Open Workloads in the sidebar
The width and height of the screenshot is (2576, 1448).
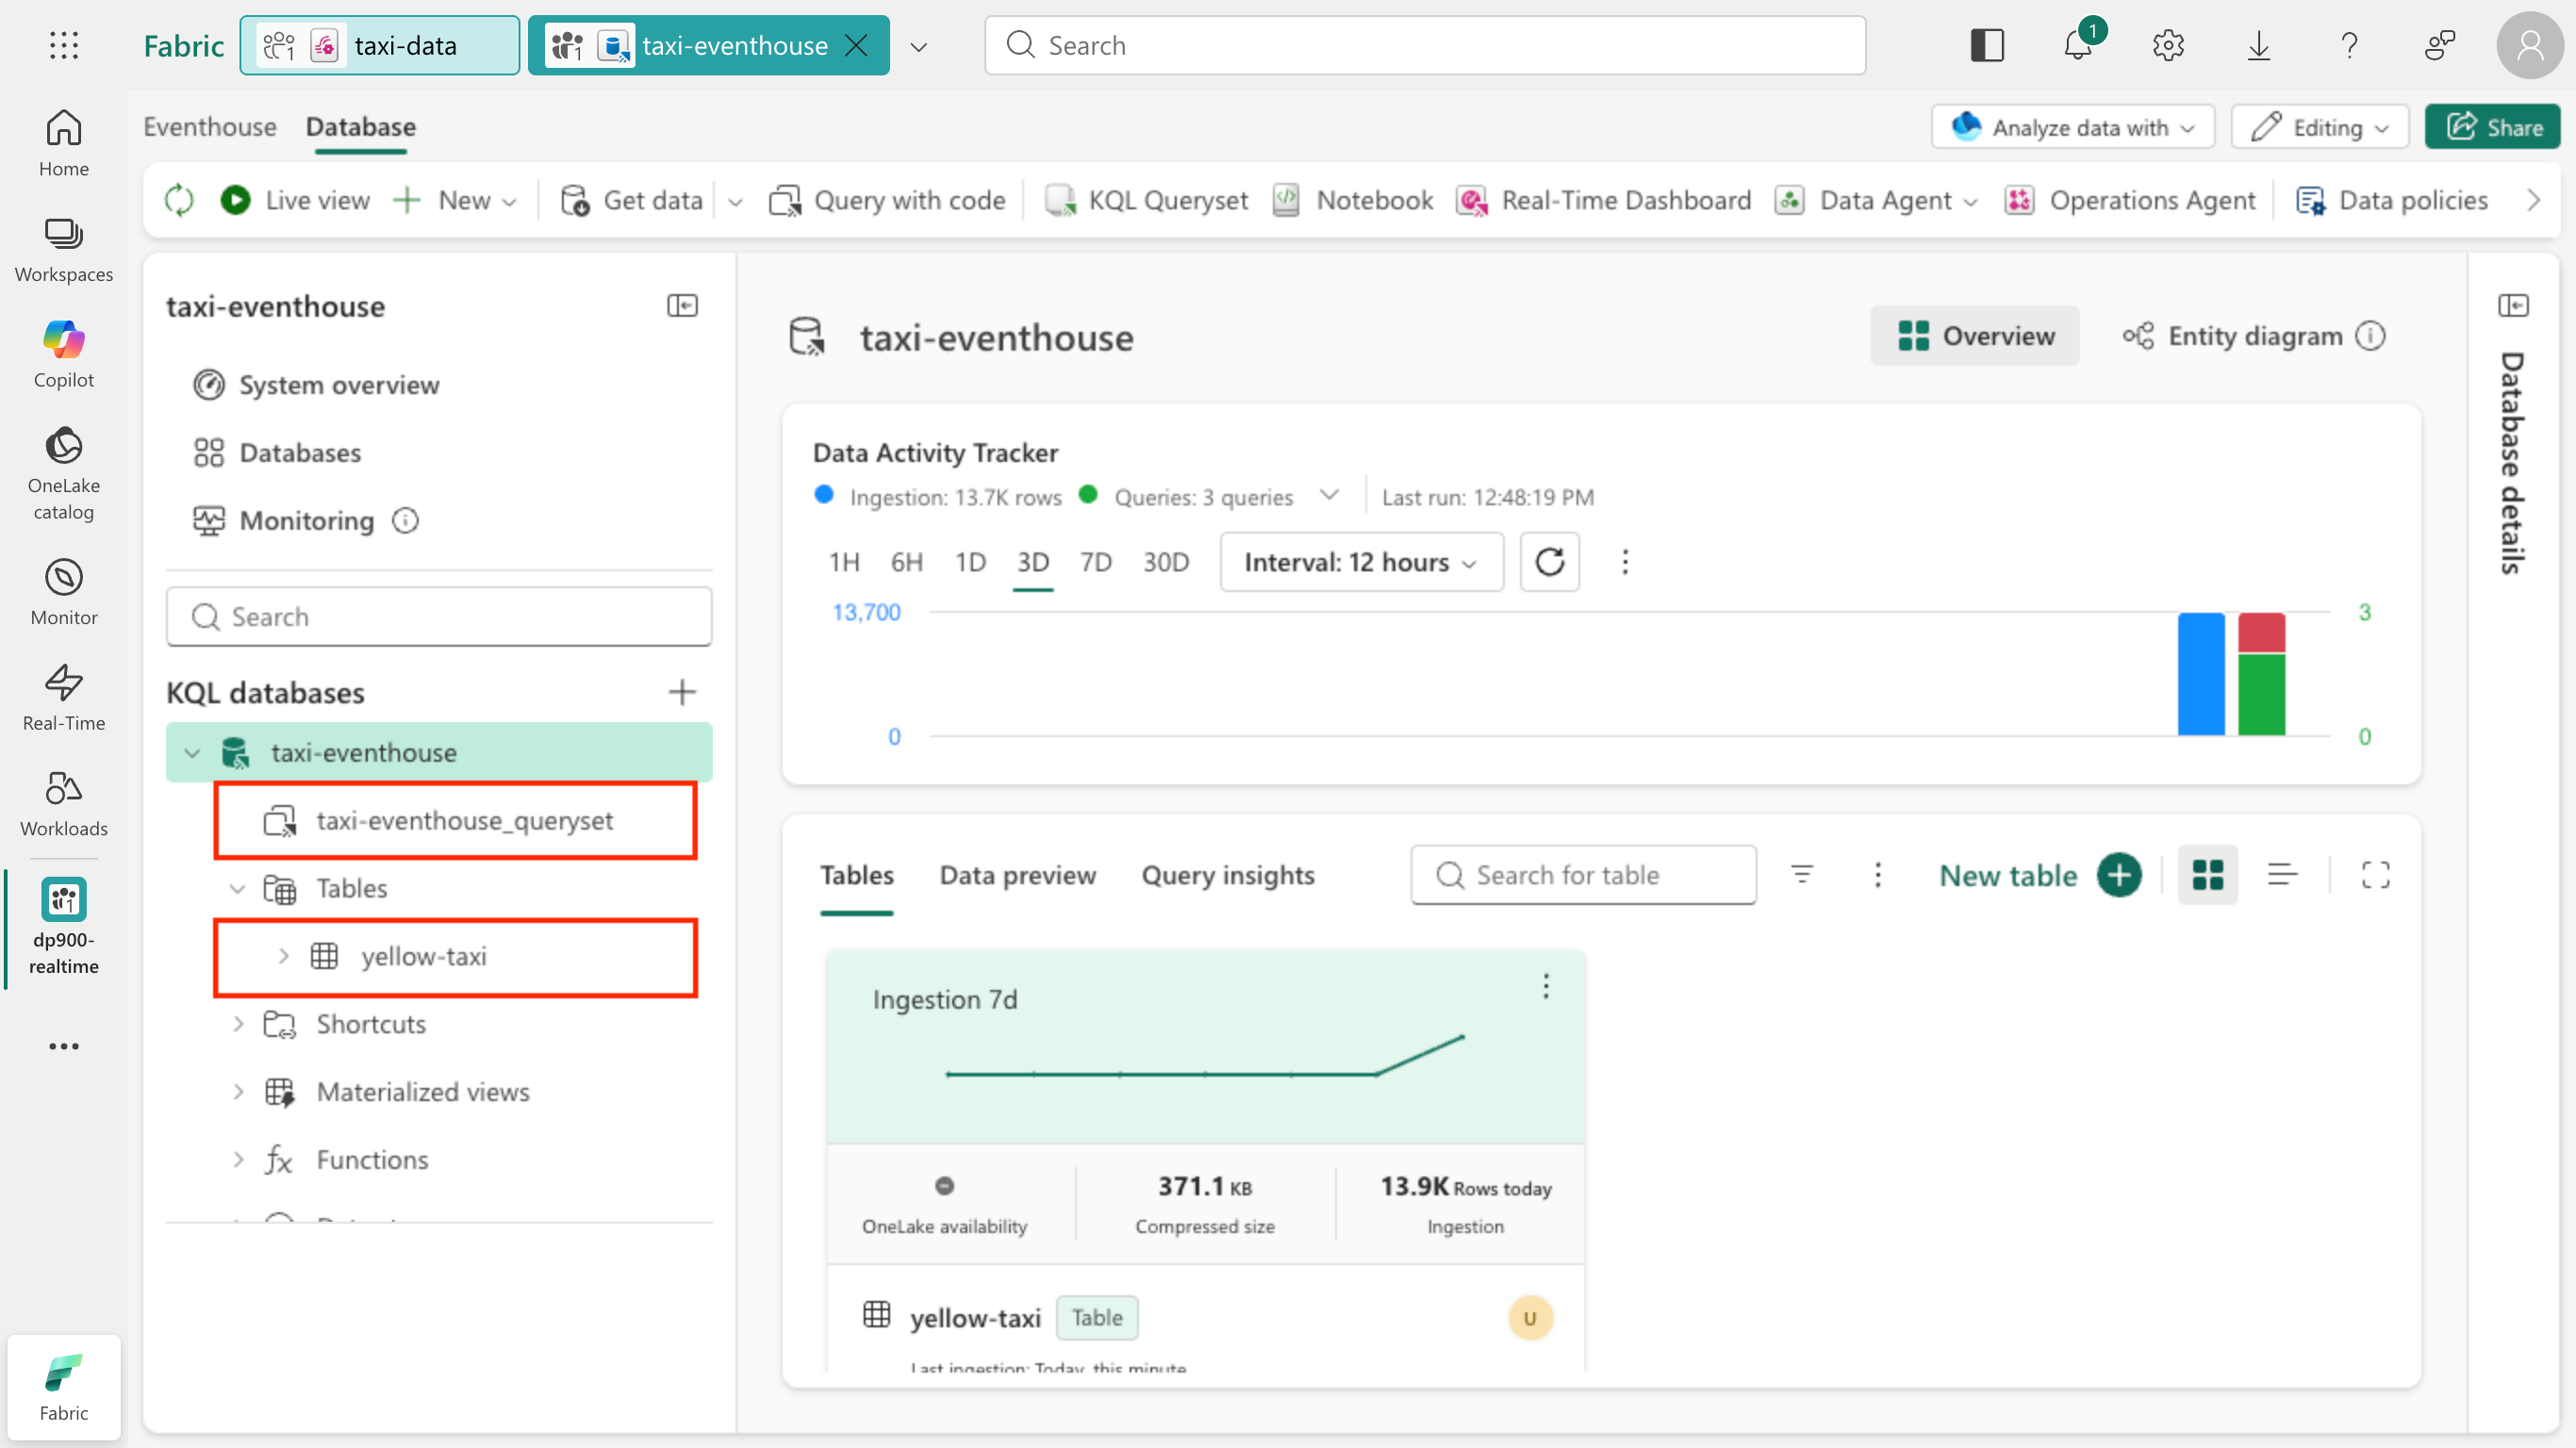[x=64, y=804]
